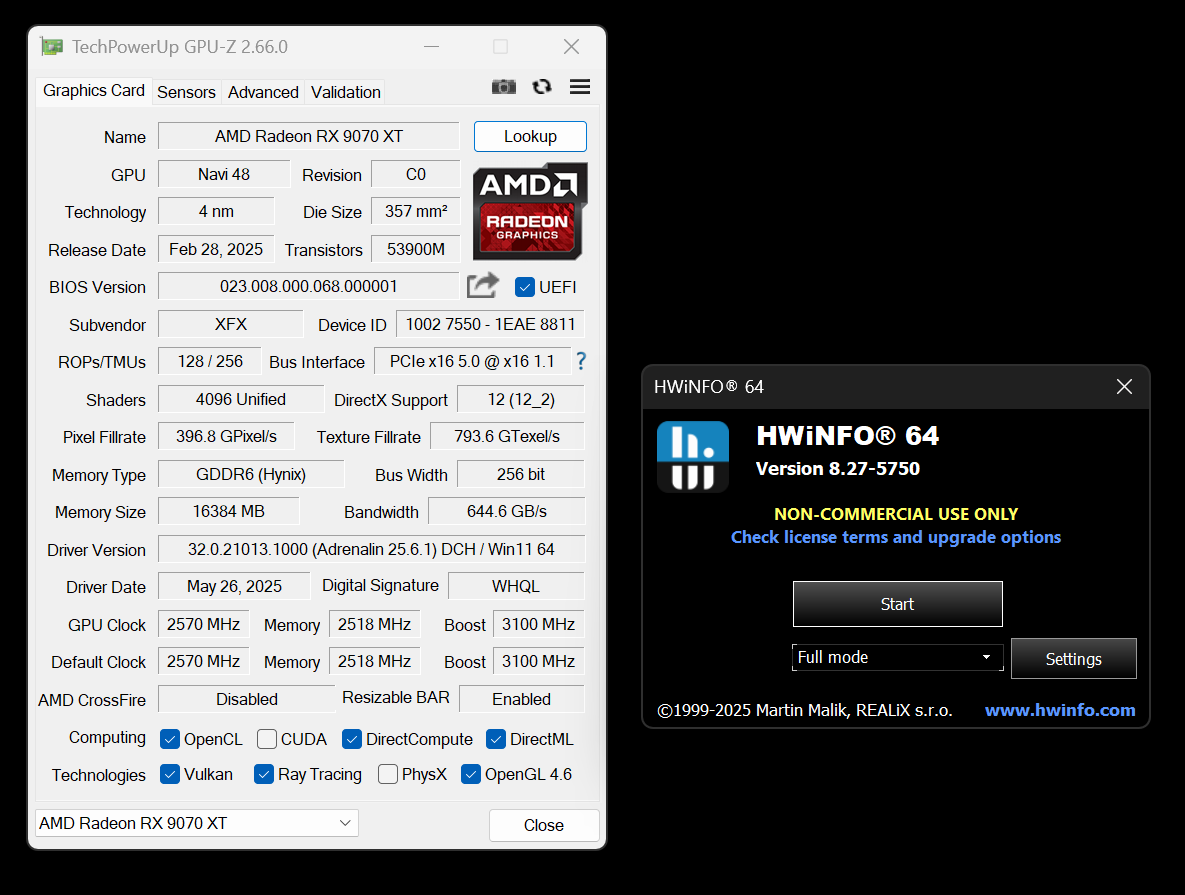
Task: Close the GPU-Z window with X
Action: (x=571, y=47)
